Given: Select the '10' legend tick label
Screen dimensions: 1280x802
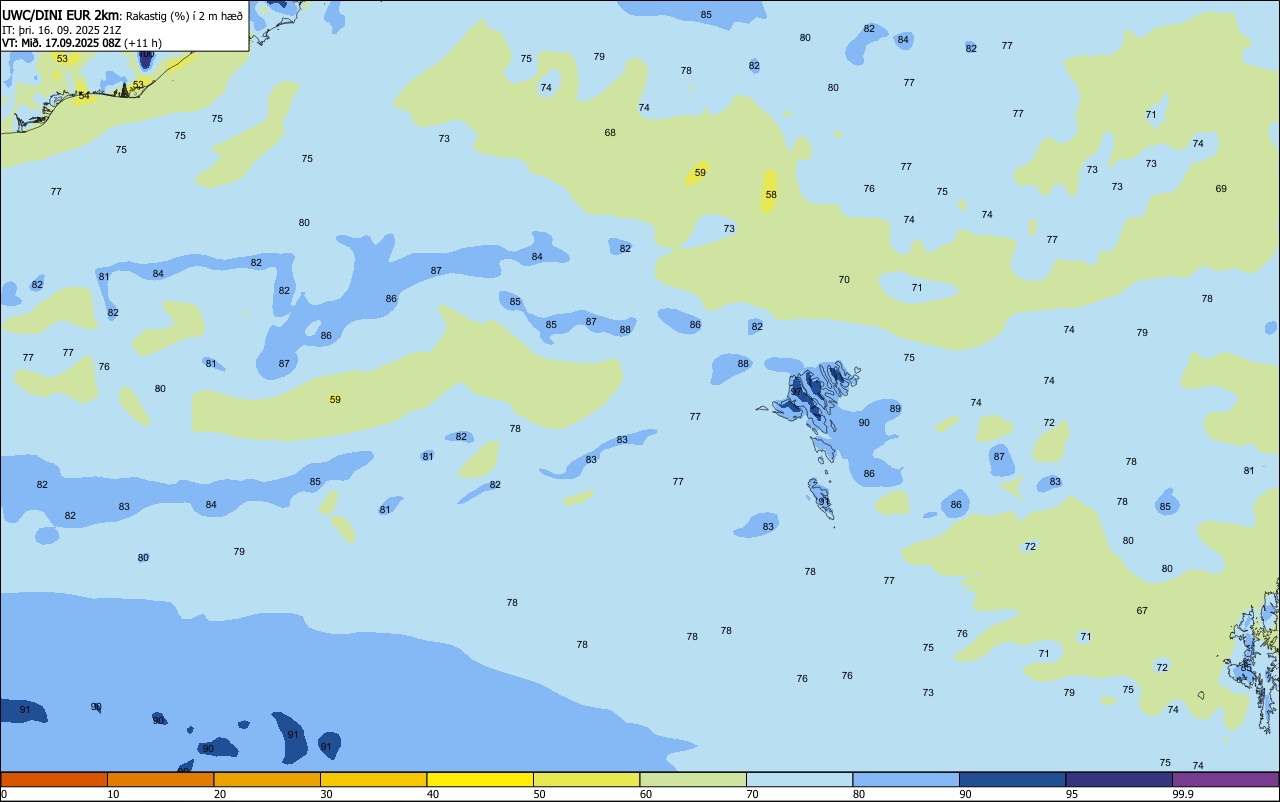Looking at the screenshot, I should coord(113,794).
